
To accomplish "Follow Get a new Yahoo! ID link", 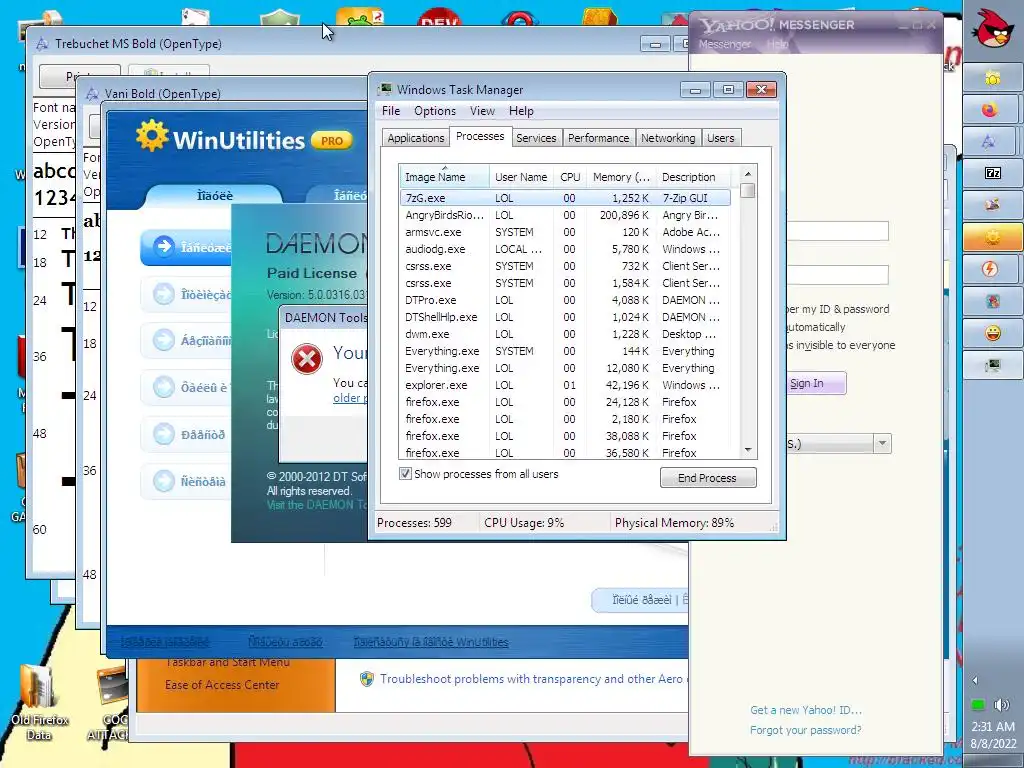I will pyautogui.click(x=806, y=710).
